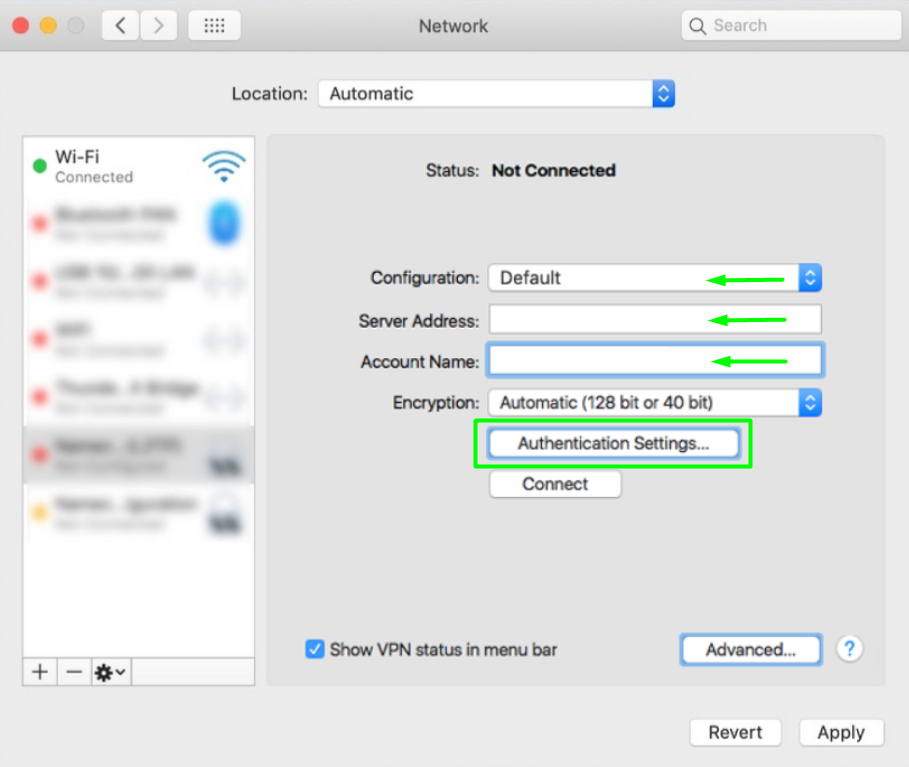Minimize the Network window
Image resolution: width=909 pixels, height=767 pixels.
48,26
